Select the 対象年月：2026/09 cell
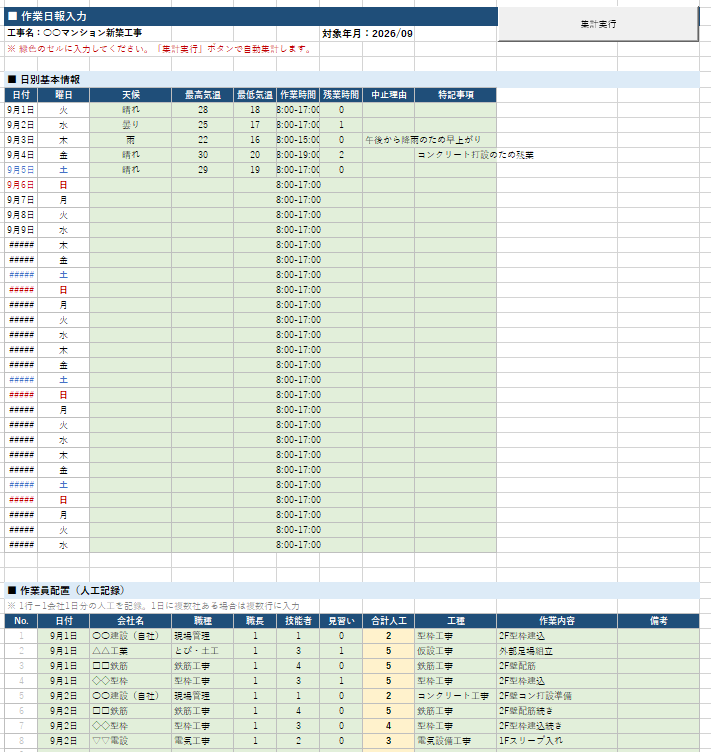The height and width of the screenshot is (752, 711). tap(367, 34)
